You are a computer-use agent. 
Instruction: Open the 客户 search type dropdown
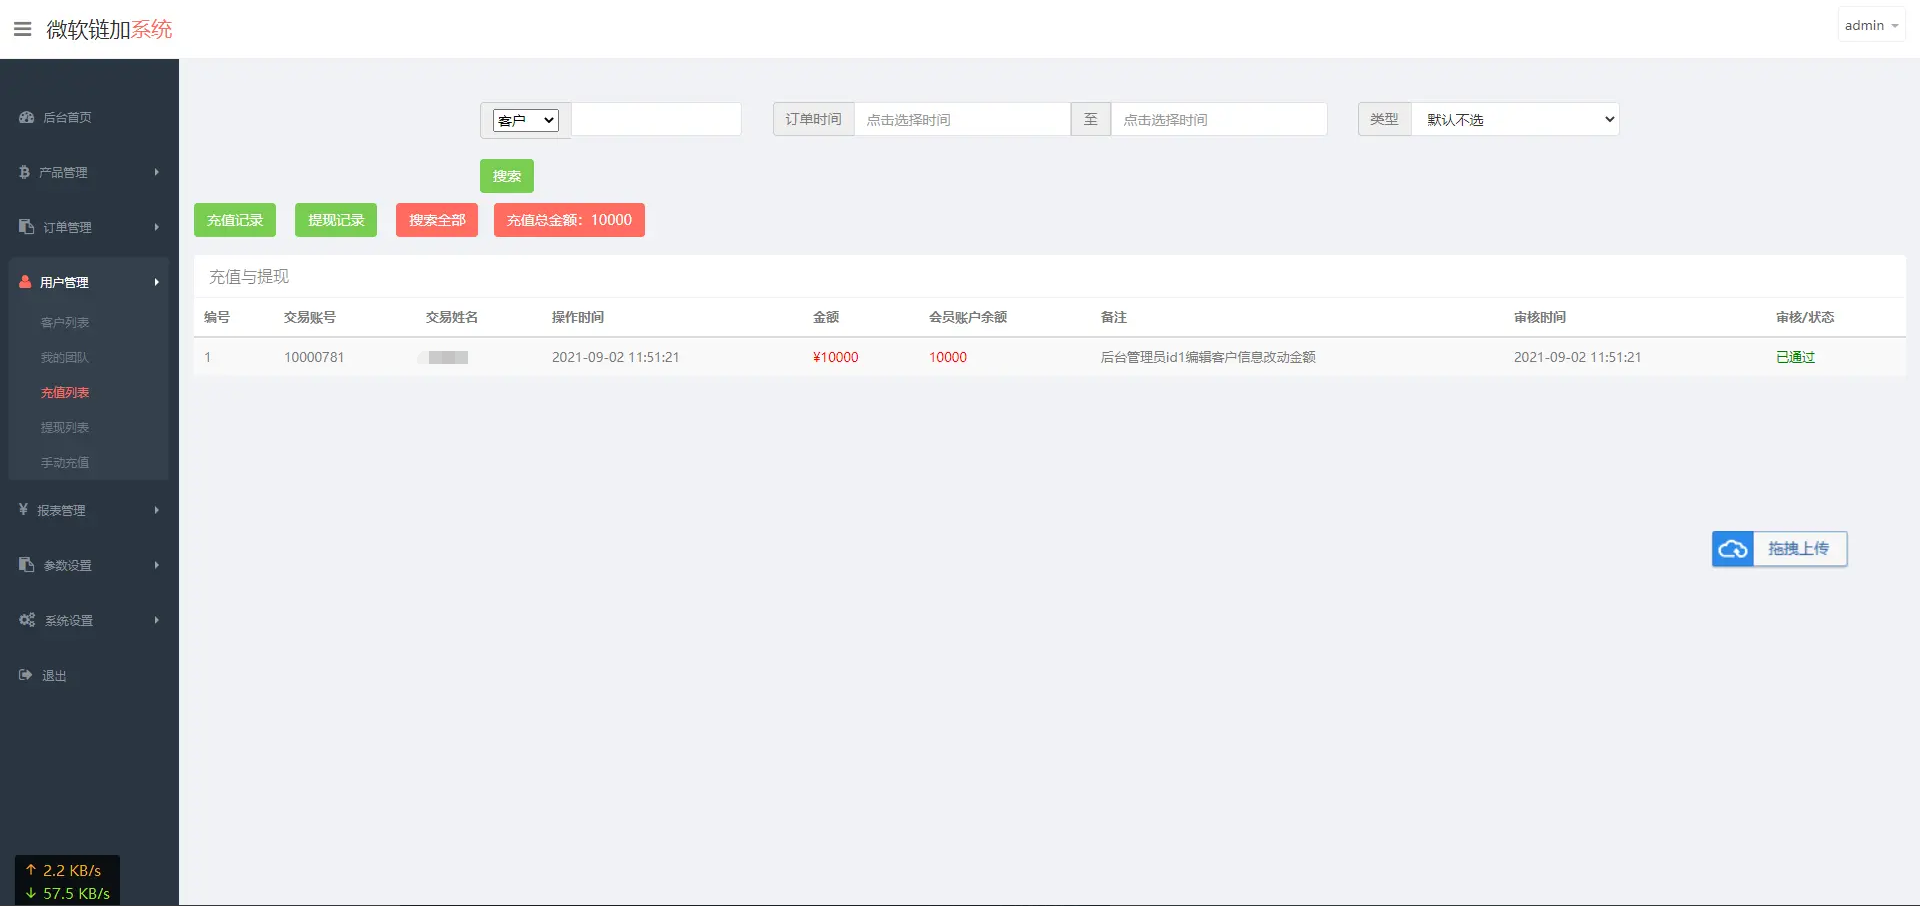524,119
